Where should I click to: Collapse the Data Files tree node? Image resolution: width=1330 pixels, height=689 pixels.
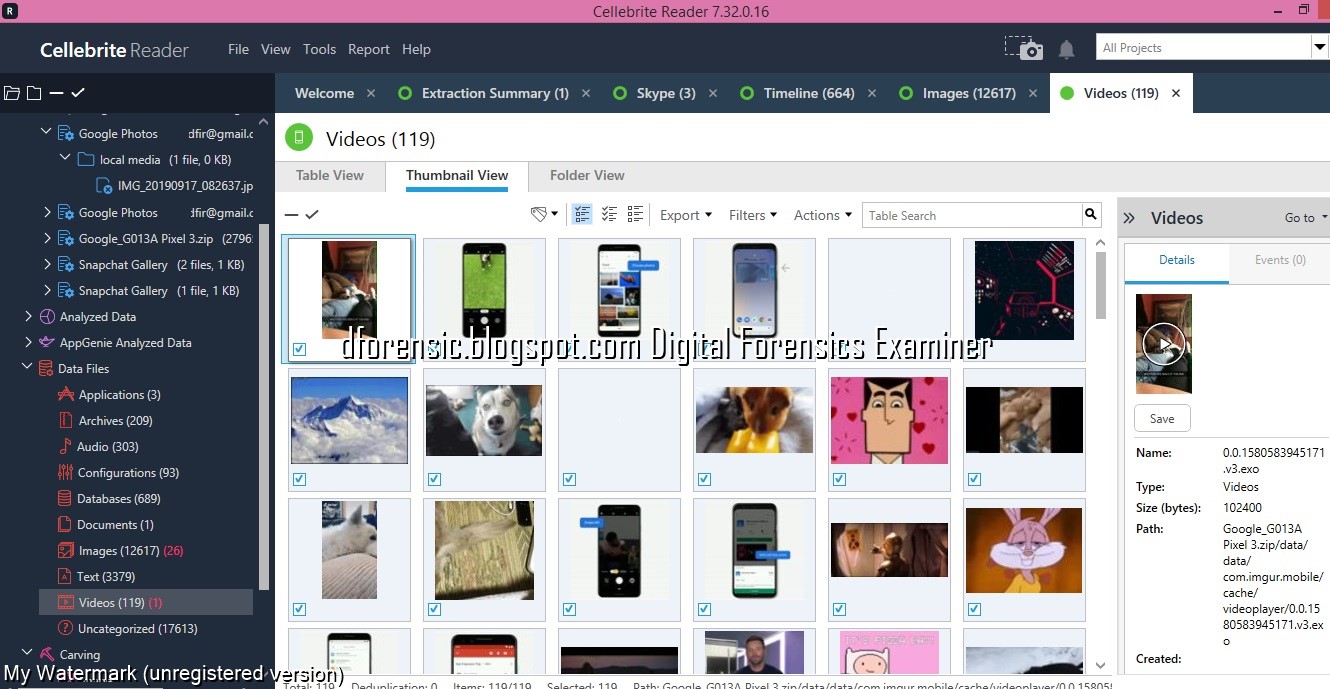click(28, 369)
